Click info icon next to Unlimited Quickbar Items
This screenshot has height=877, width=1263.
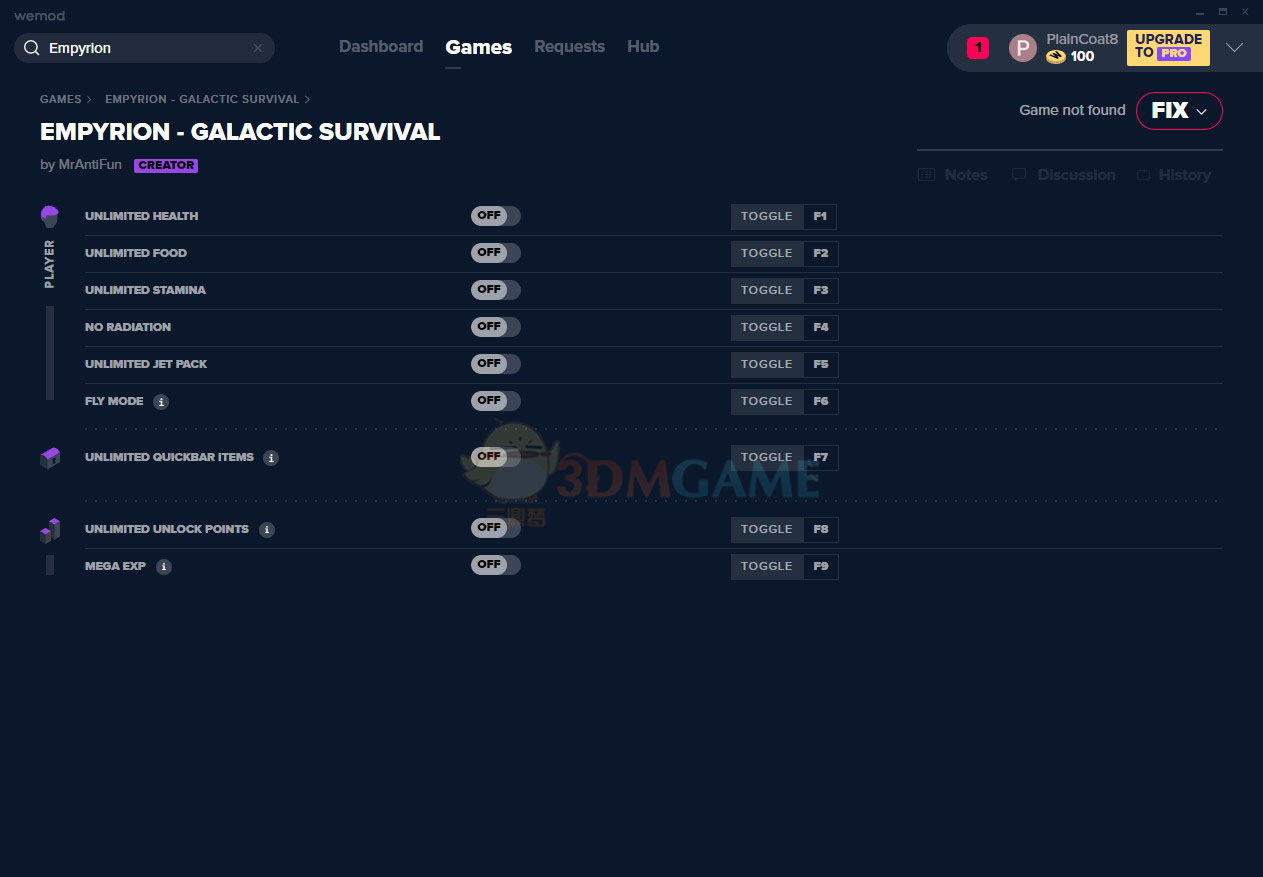pyautogui.click(x=271, y=458)
